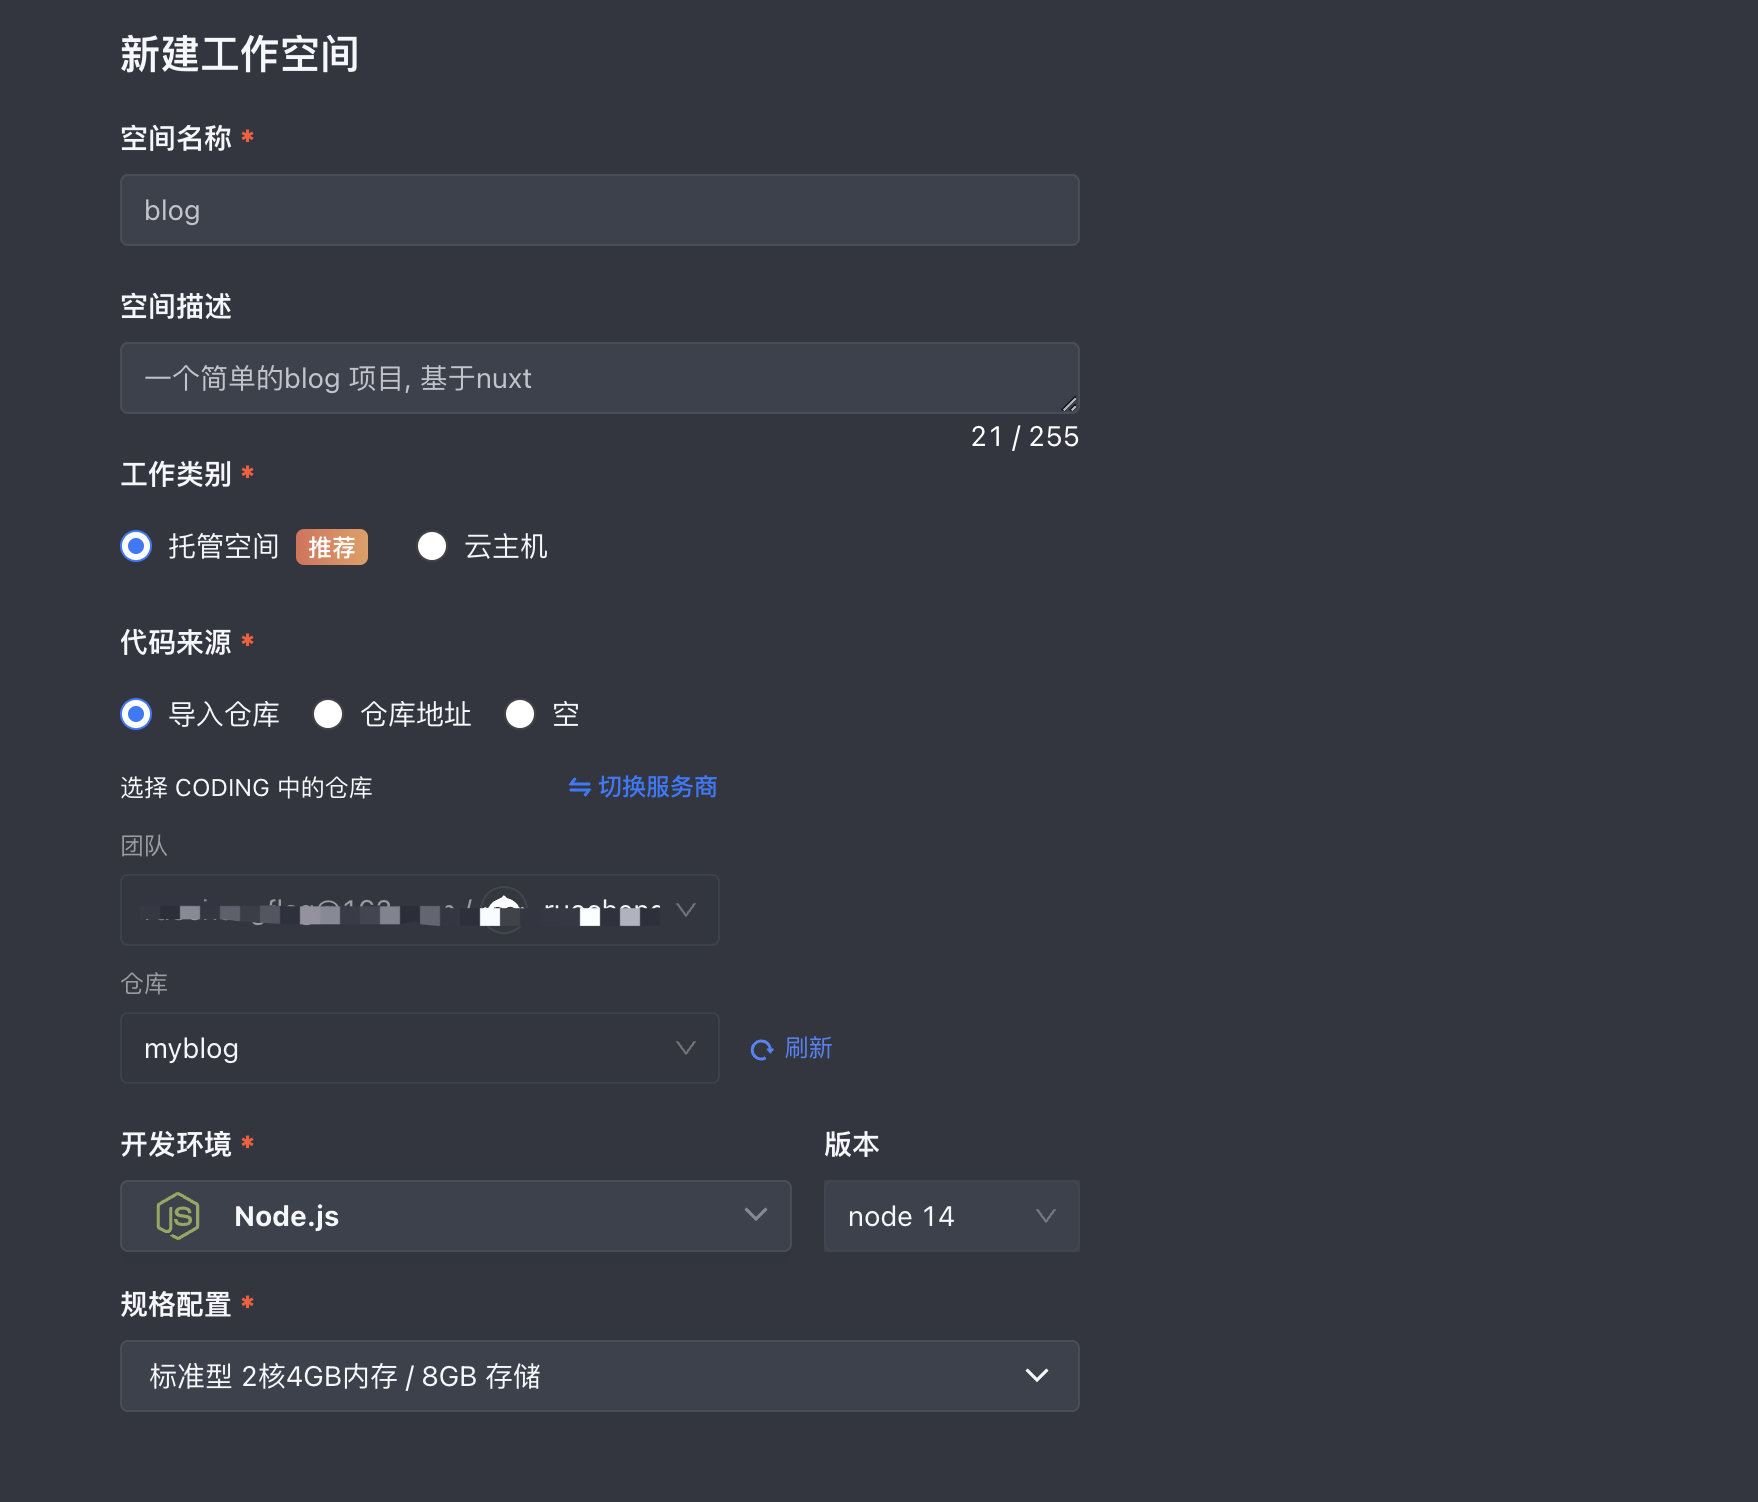Open the Node.js development environment dropdown

(455, 1216)
